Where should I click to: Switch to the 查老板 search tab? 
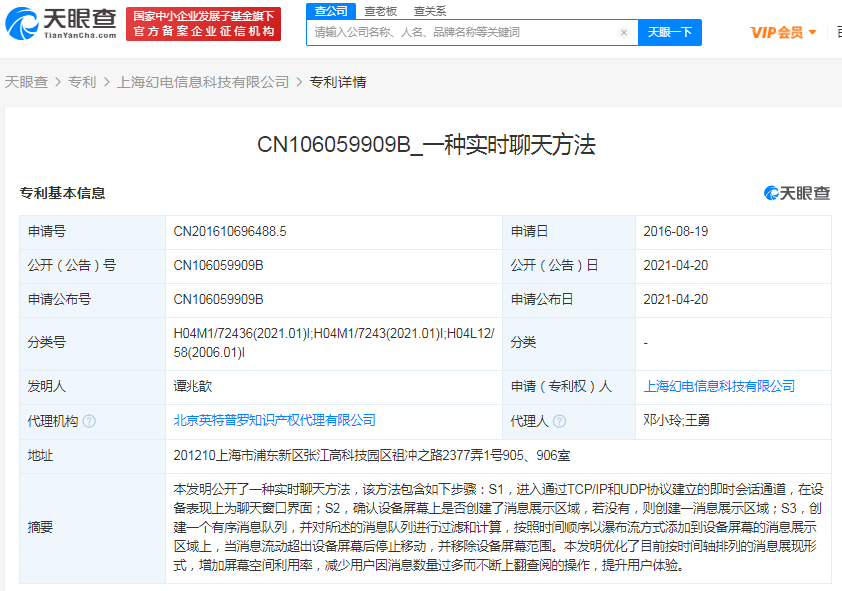pyautogui.click(x=380, y=11)
